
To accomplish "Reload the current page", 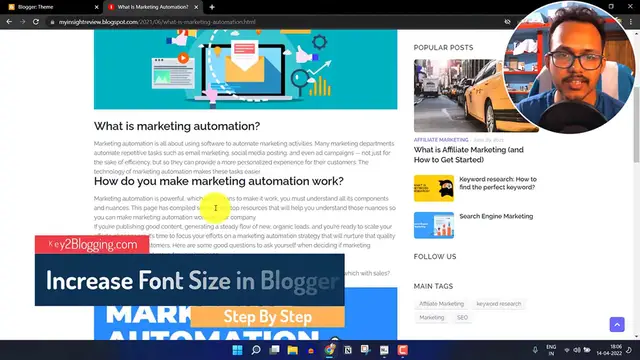I will (36, 22).
